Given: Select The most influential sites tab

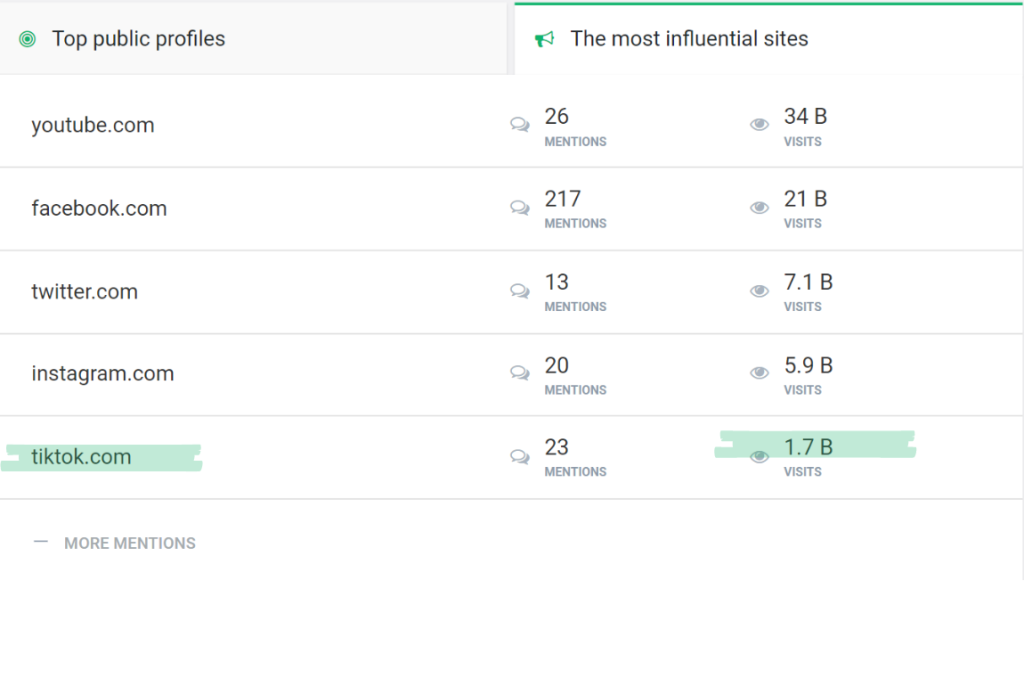Looking at the screenshot, I should (689, 39).
